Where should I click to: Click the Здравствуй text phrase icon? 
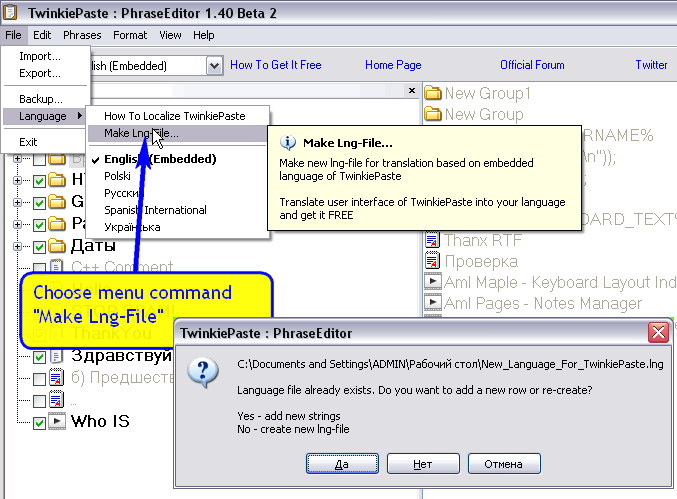tap(57, 356)
